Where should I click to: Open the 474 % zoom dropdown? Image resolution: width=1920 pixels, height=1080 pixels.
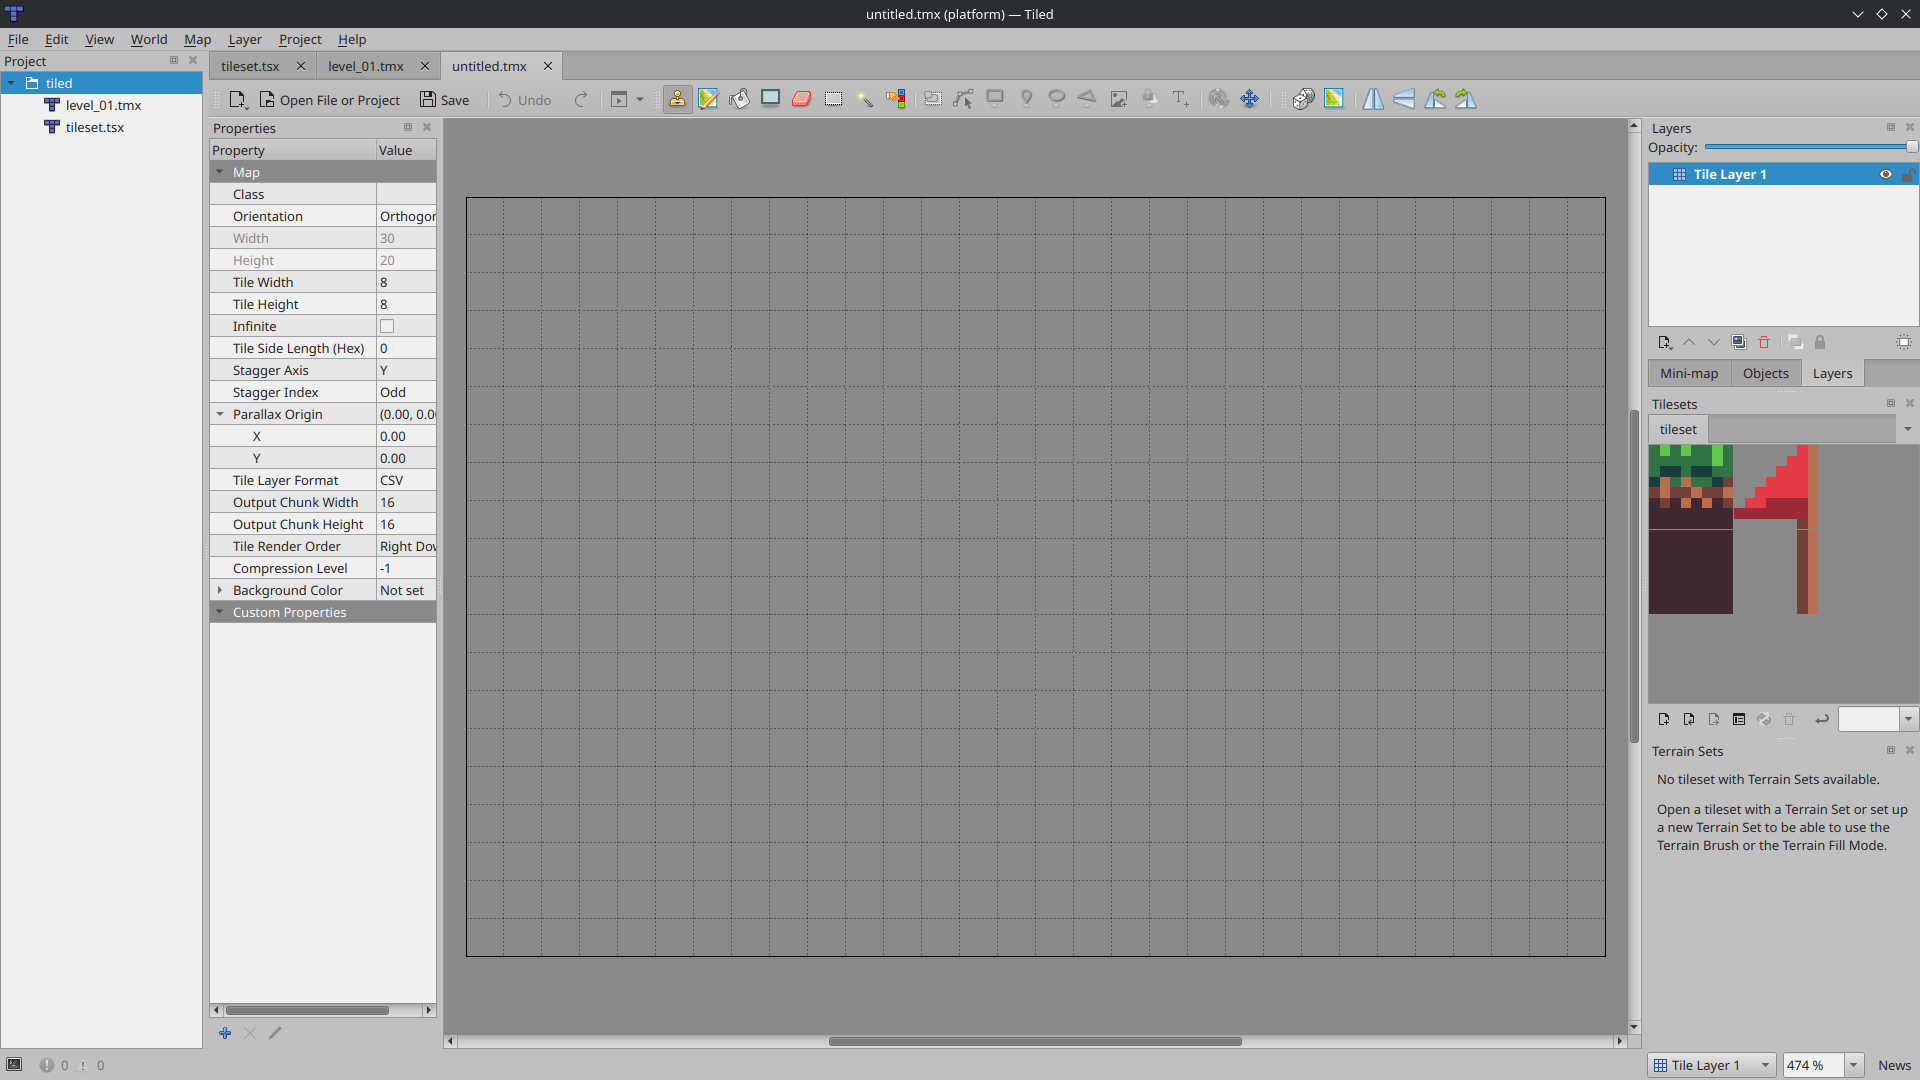(1853, 1065)
